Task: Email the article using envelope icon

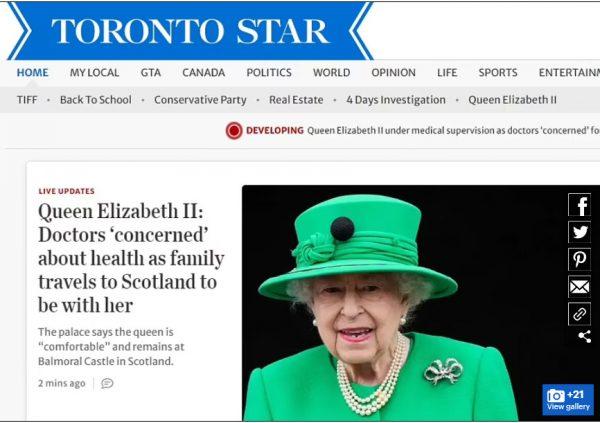Action: click(x=579, y=287)
